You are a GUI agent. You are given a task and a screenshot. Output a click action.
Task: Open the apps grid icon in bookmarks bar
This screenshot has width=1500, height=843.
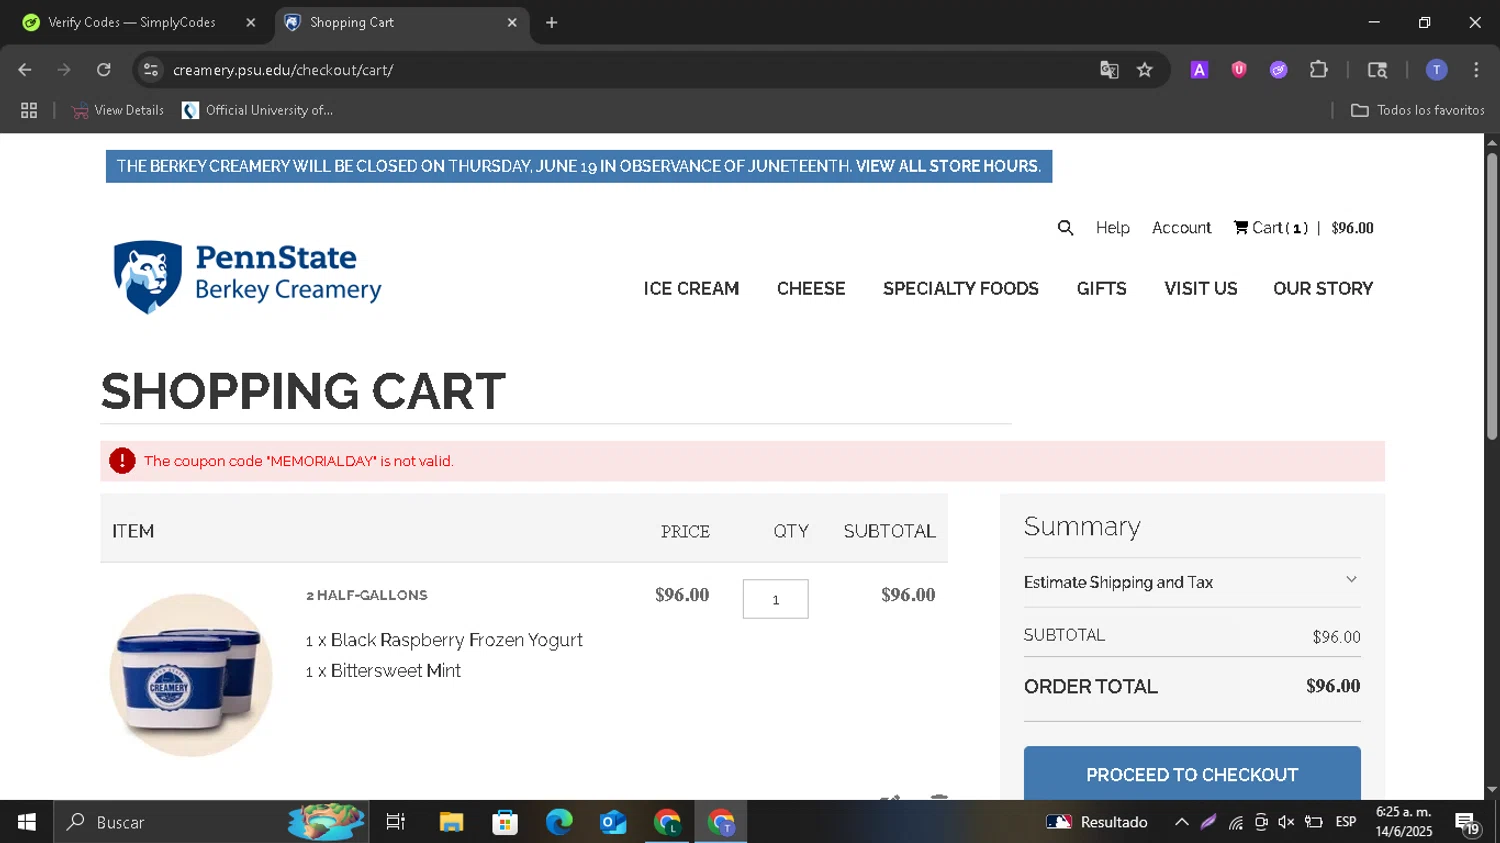pos(29,110)
